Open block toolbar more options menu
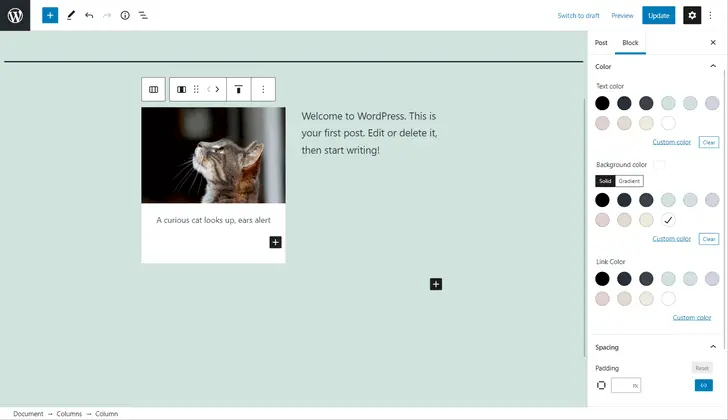728x420 pixels. 263,89
